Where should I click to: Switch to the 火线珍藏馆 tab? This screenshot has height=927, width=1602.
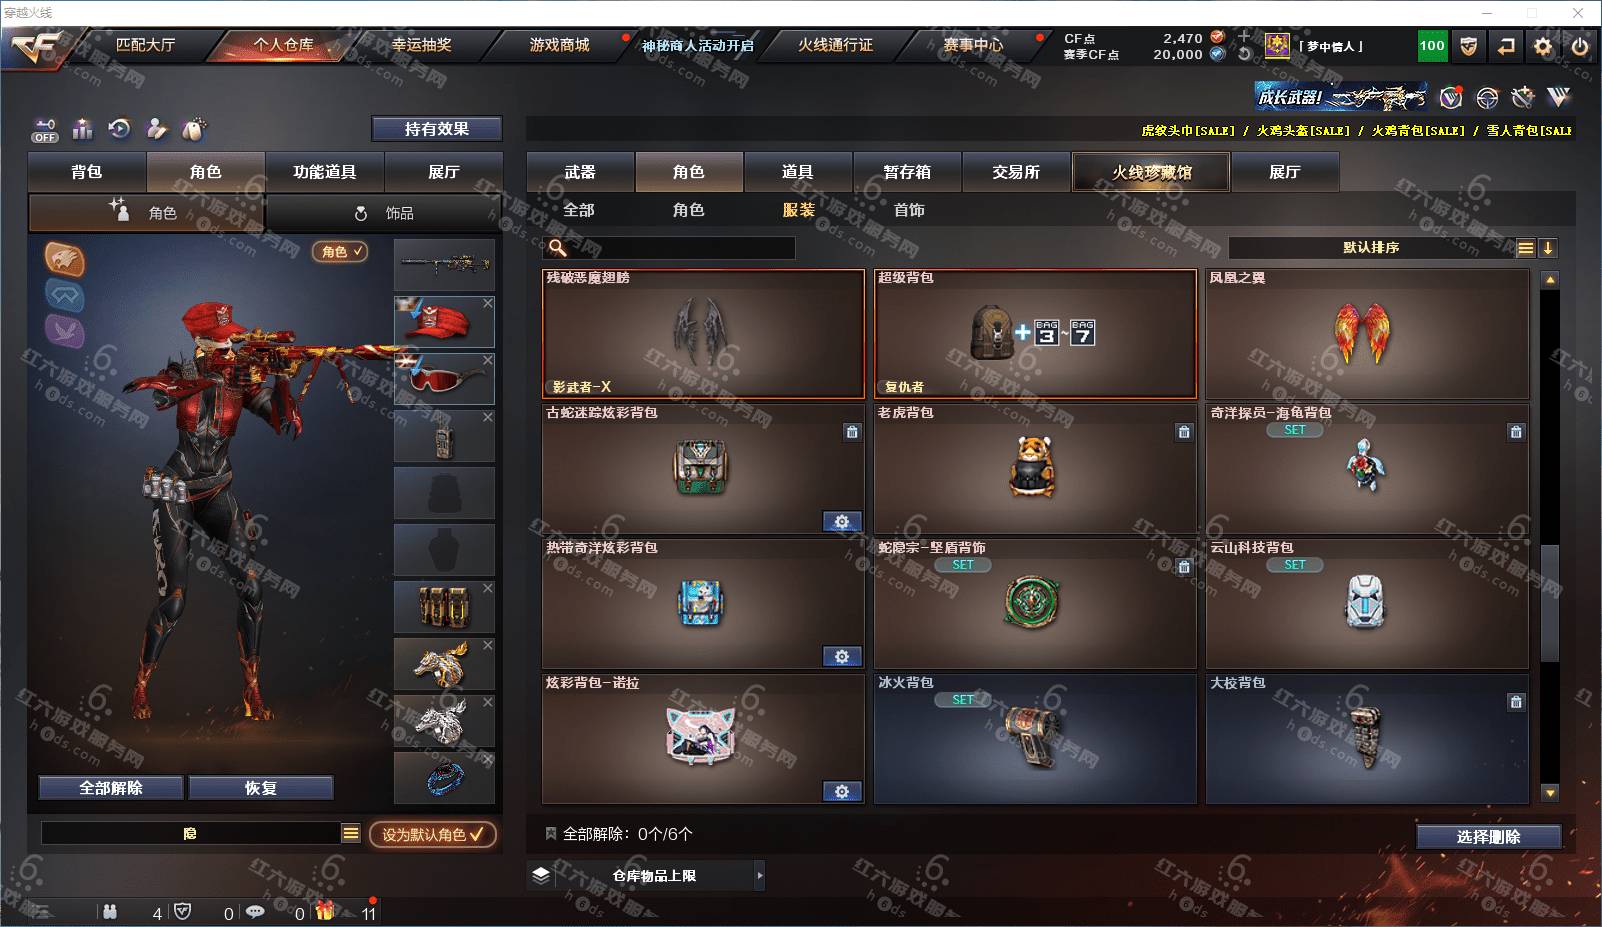tap(1152, 172)
